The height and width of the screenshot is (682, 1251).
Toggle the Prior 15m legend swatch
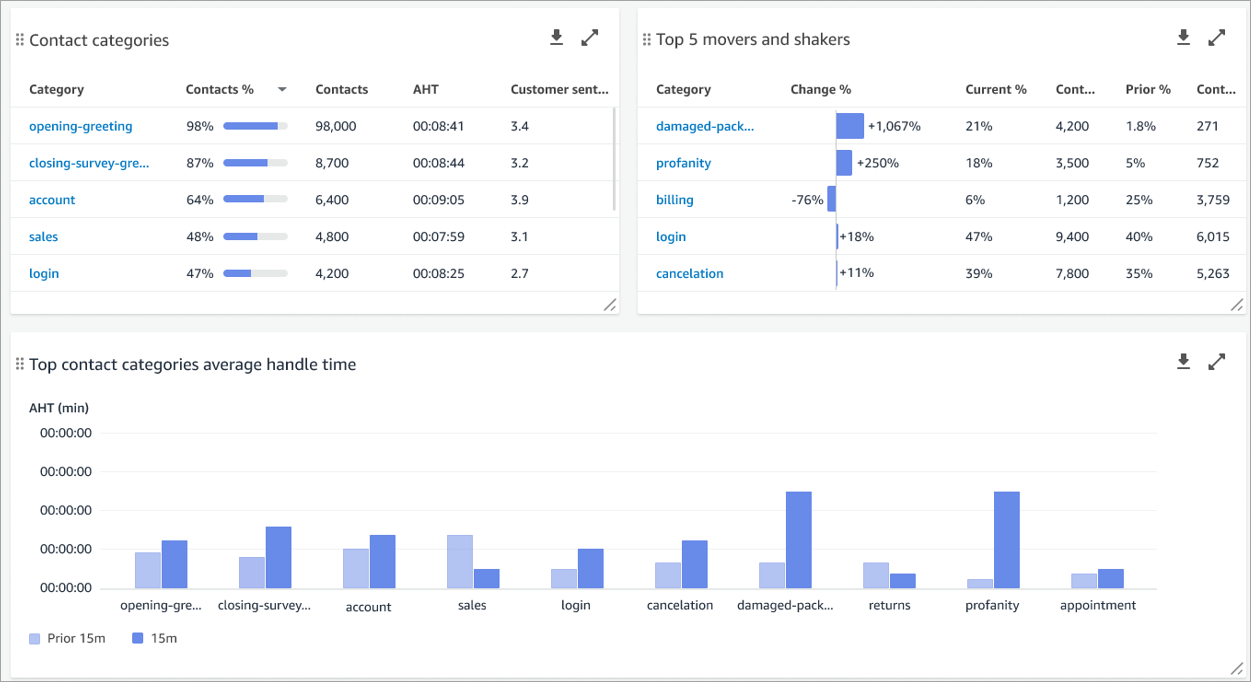tap(35, 638)
